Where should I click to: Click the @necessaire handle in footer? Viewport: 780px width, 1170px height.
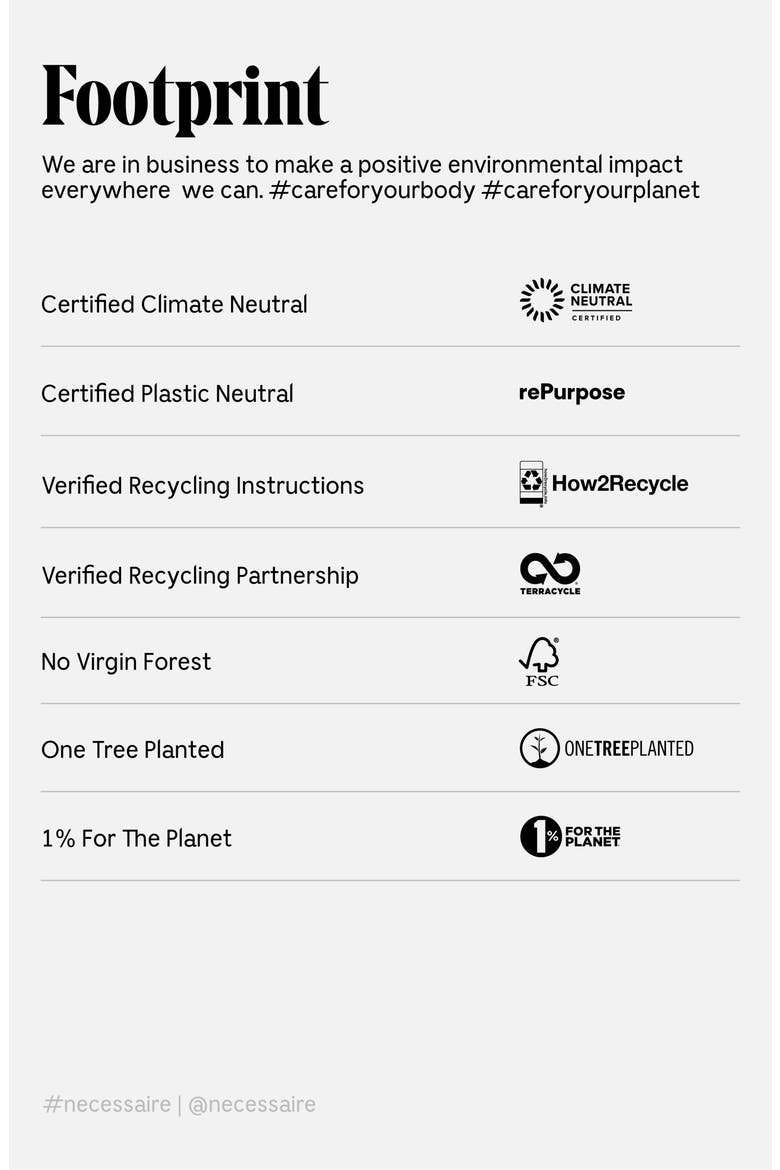pos(252,1104)
